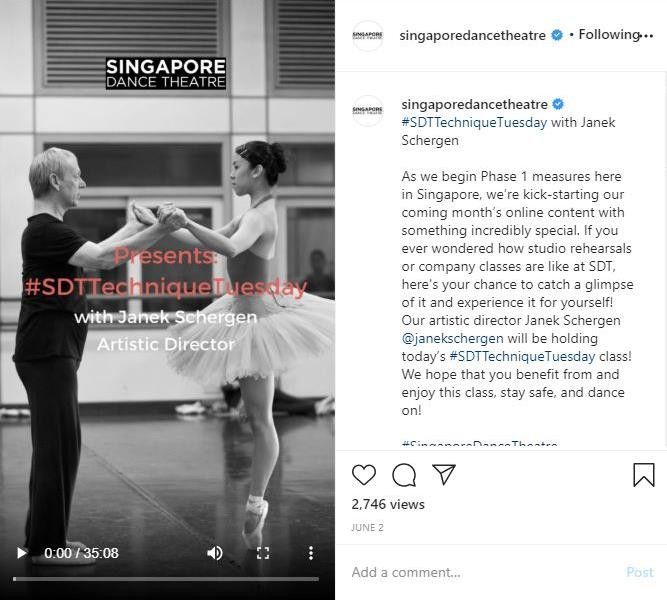This screenshot has width=667, height=600.
Task: Open @janekschergen mention link
Action: point(452,338)
